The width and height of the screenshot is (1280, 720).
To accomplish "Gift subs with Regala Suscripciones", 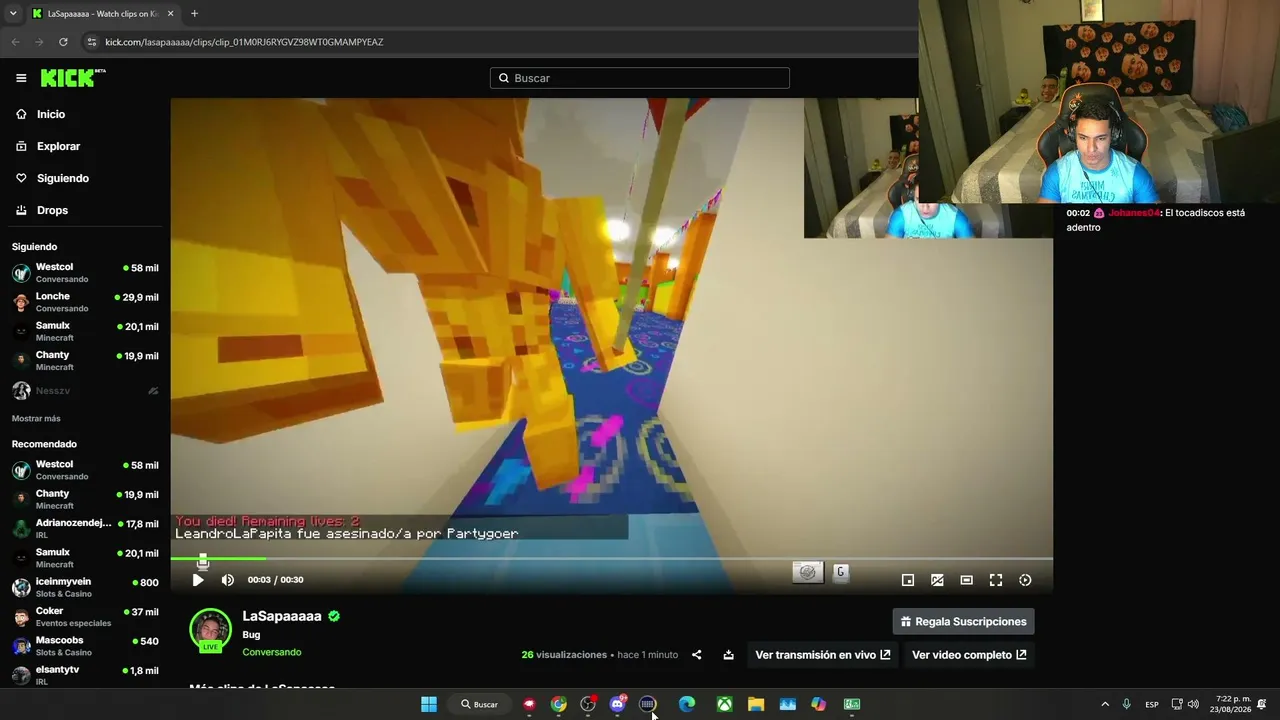I will pos(964,622).
